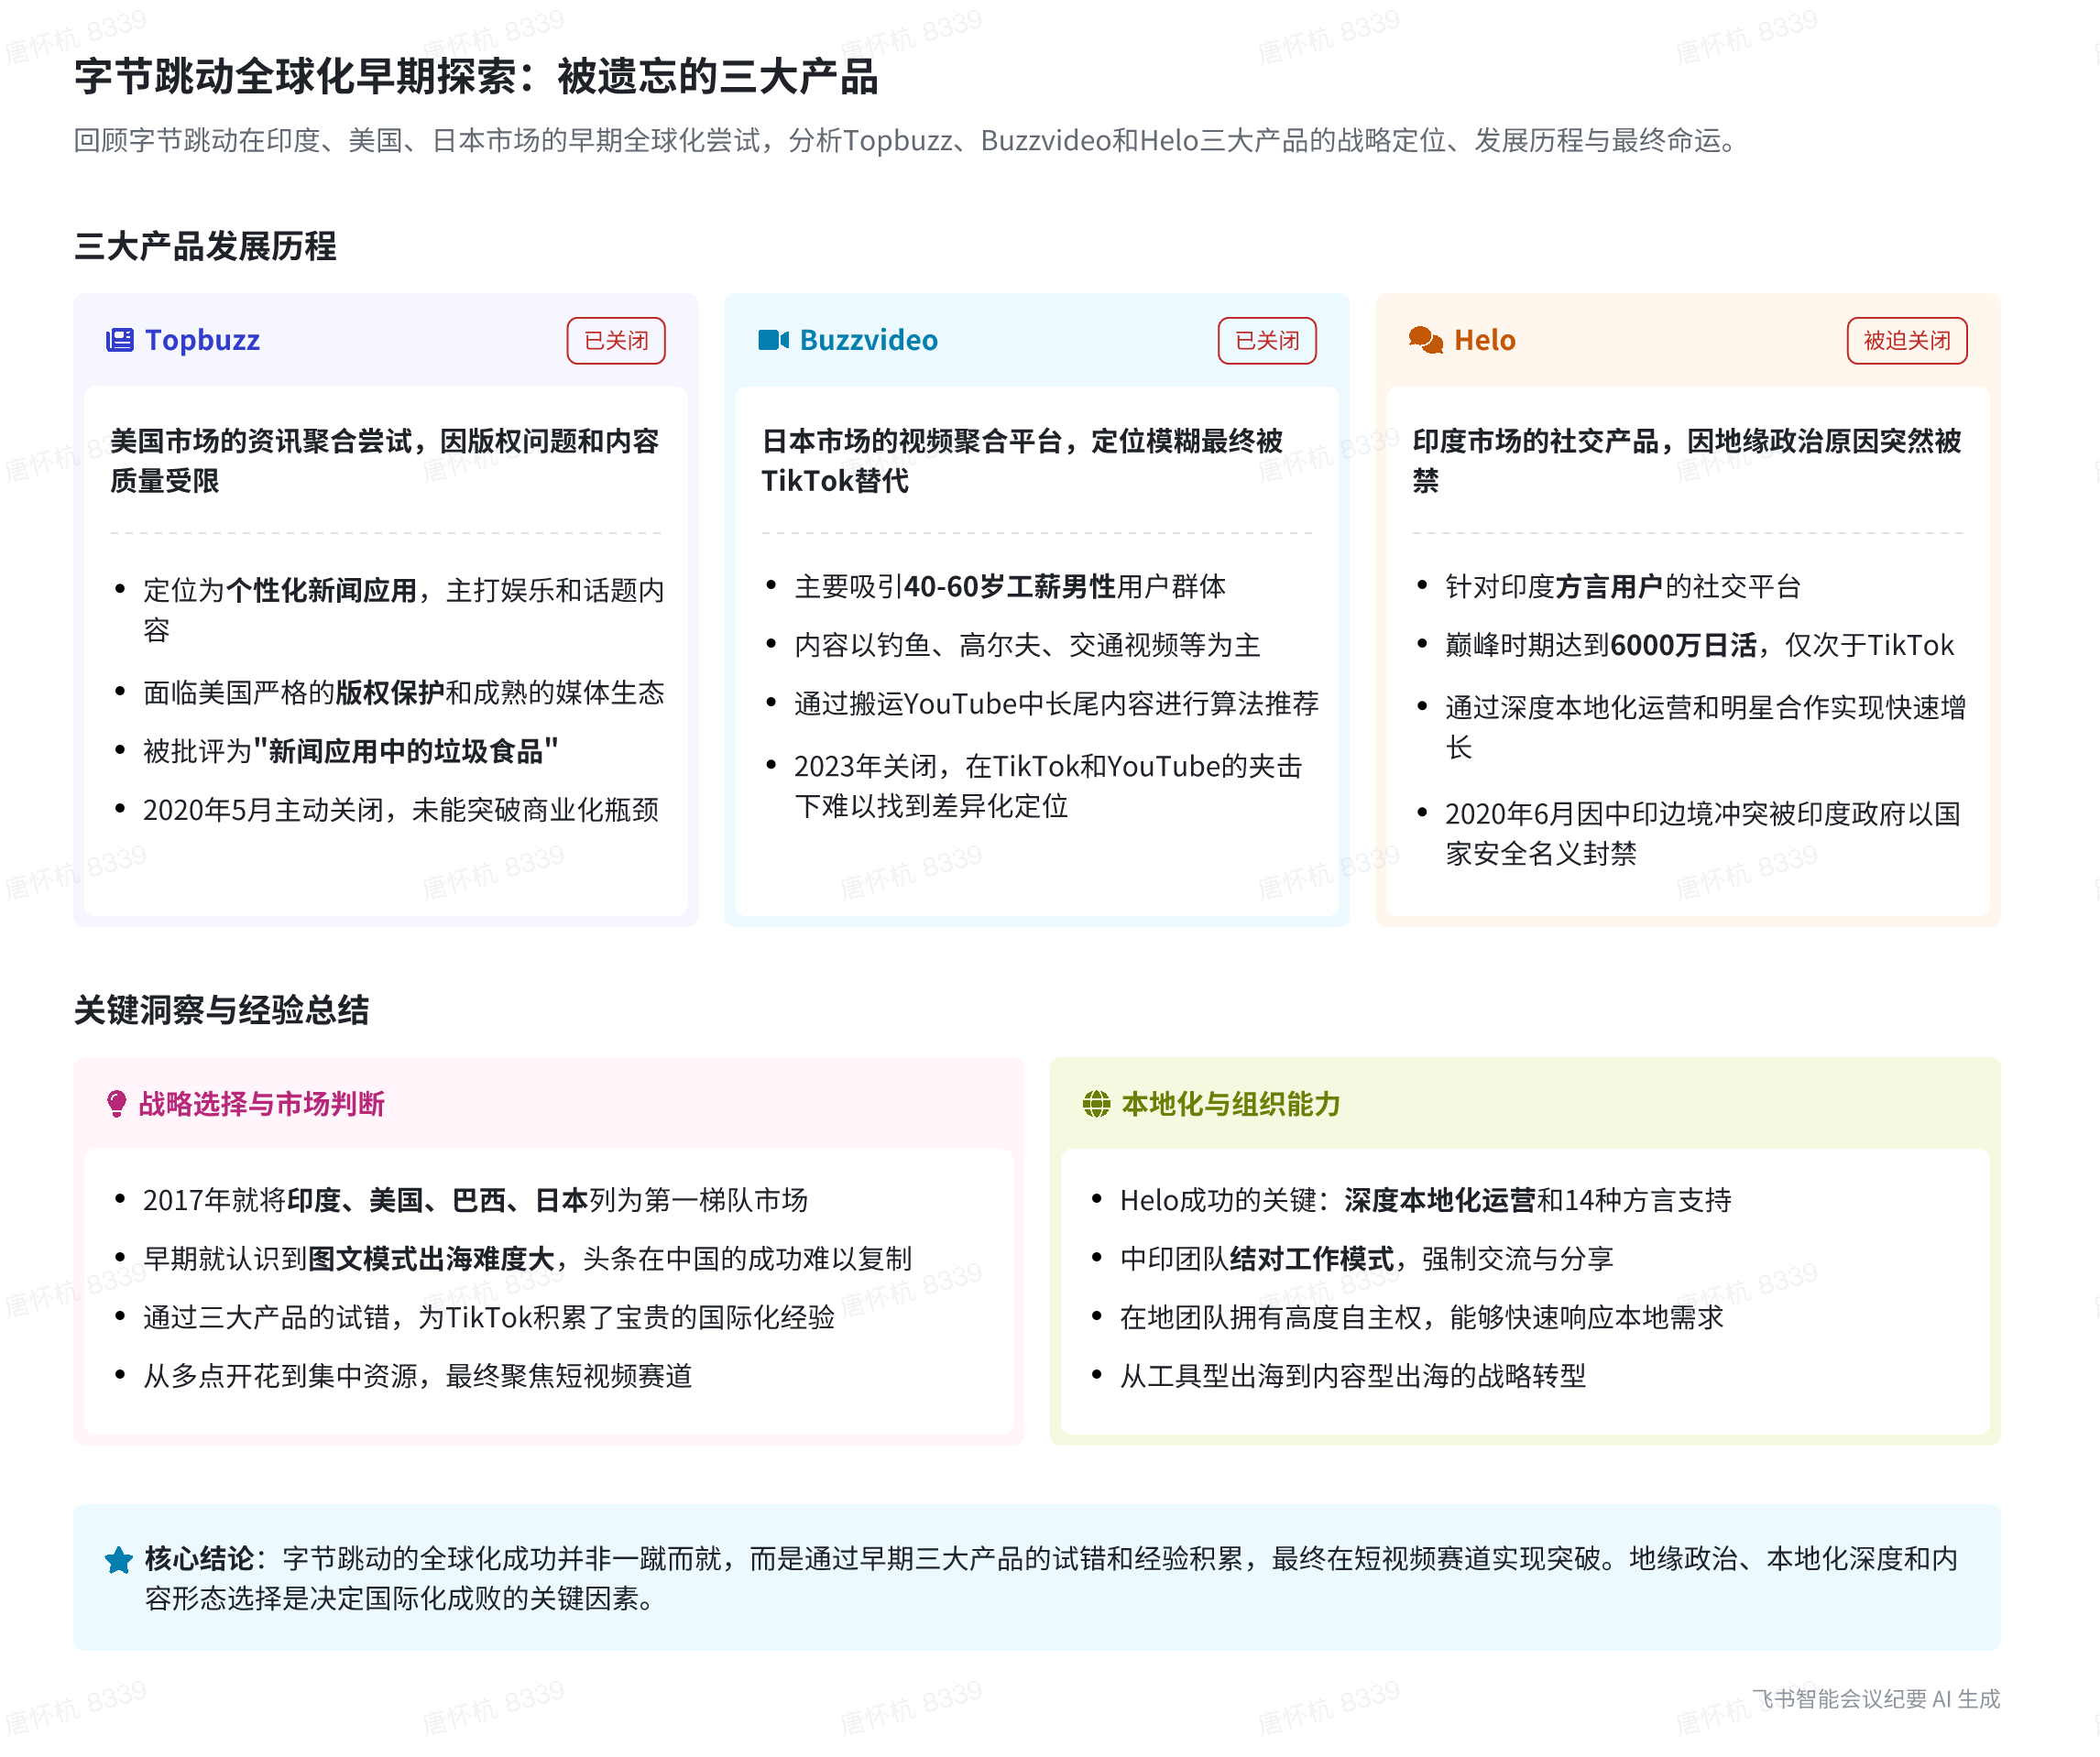Click the 被迫关闭 badge on Helo card
2100x1757 pixels.
(1905, 340)
